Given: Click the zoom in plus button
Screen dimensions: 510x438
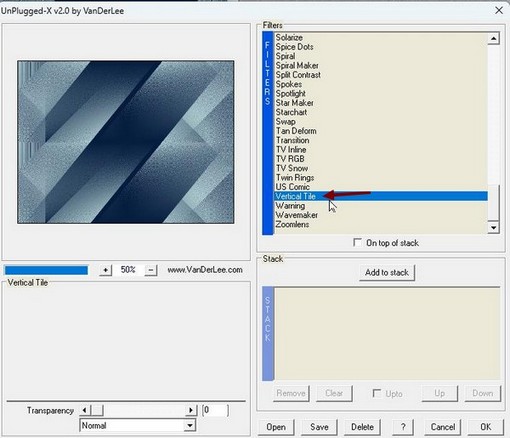Looking at the screenshot, I should (x=105, y=270).
